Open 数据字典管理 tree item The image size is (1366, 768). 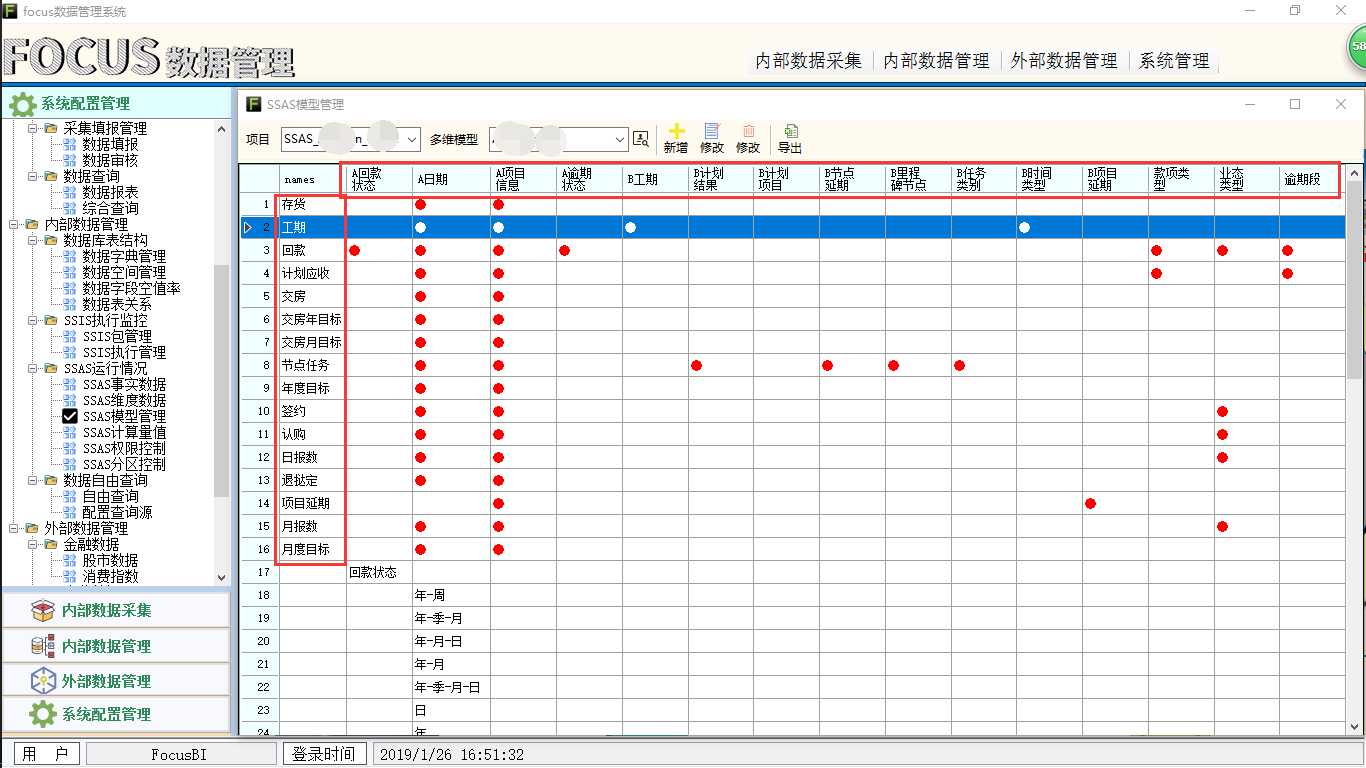coord(124,256)
